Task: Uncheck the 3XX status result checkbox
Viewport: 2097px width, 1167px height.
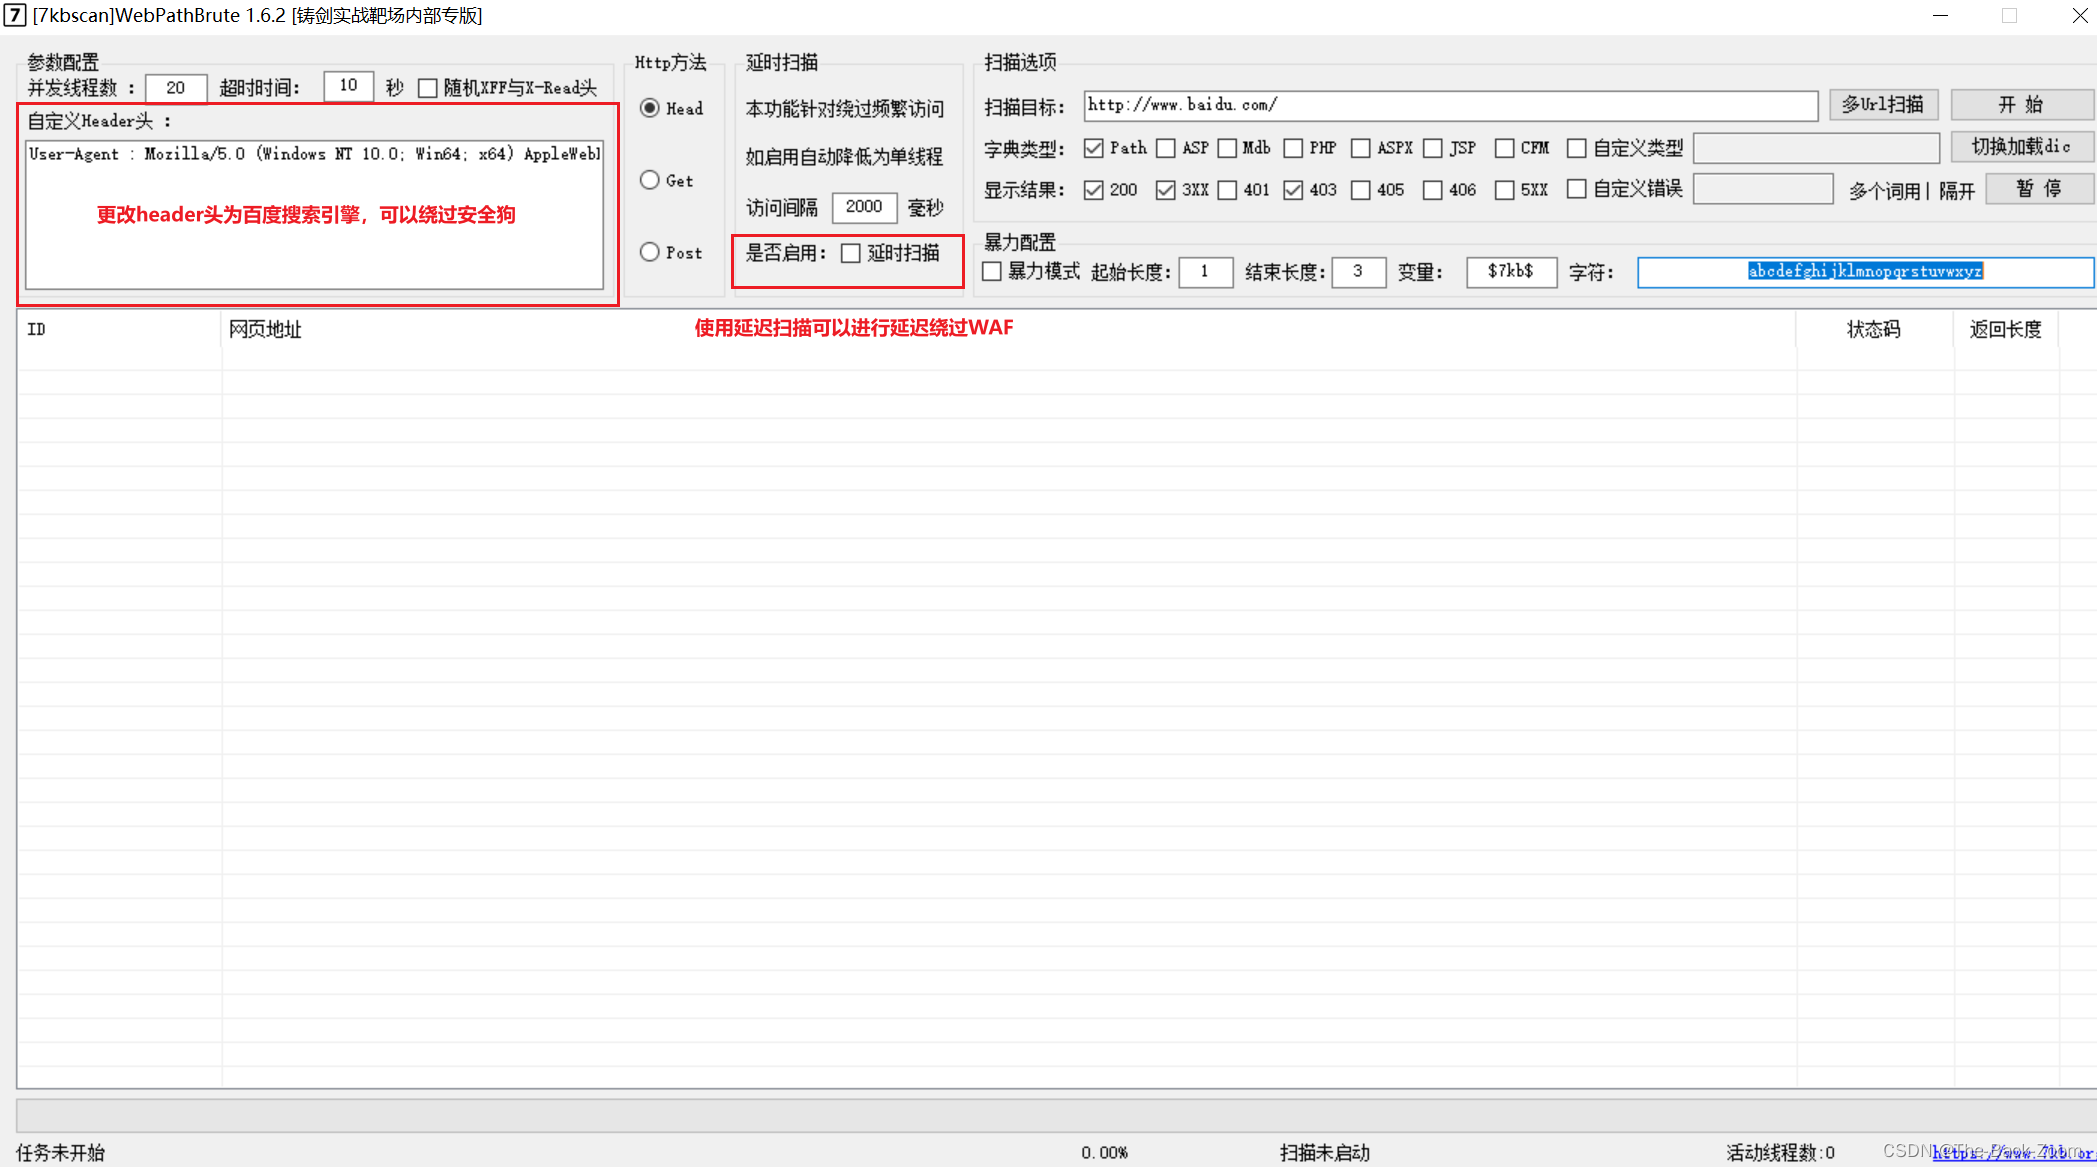Action: [1166, 190]
